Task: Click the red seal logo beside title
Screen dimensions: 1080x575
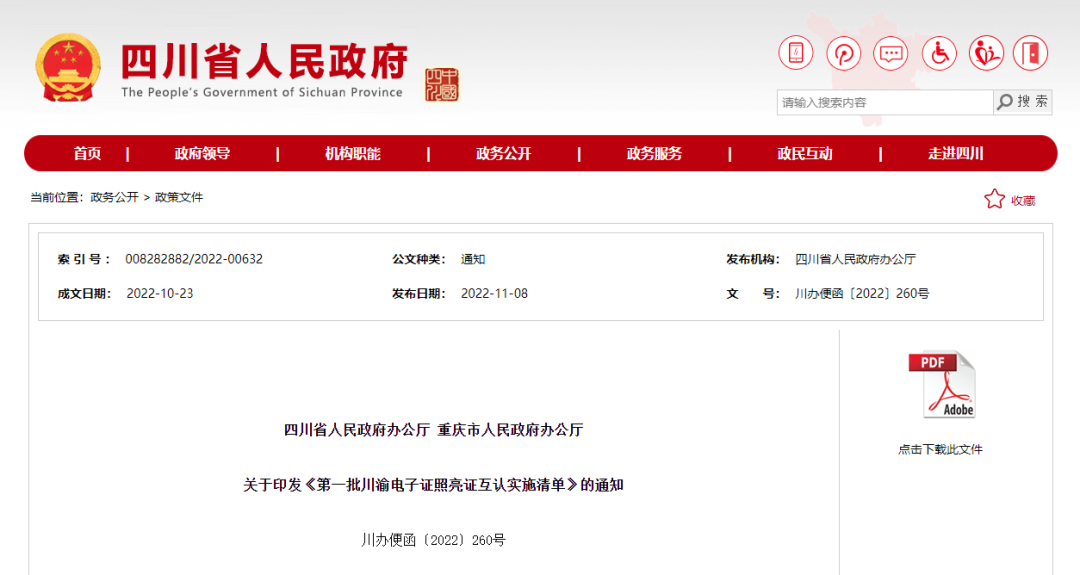Action: (441, 85)
